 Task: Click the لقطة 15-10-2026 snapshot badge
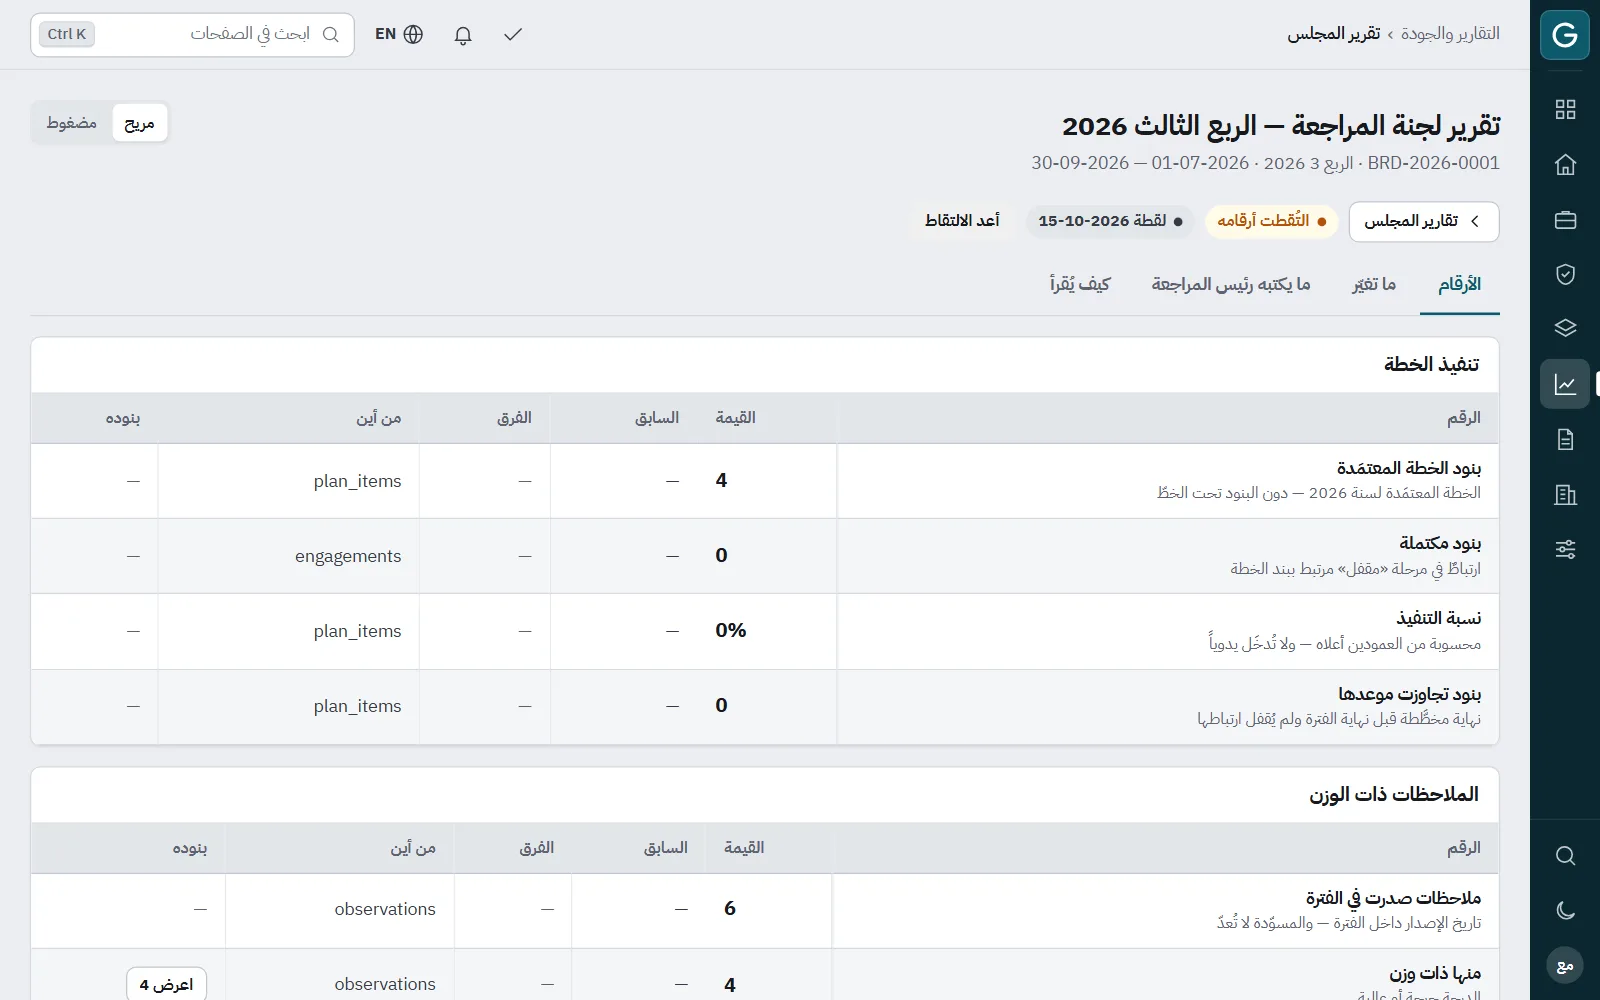click(1110, 221)
